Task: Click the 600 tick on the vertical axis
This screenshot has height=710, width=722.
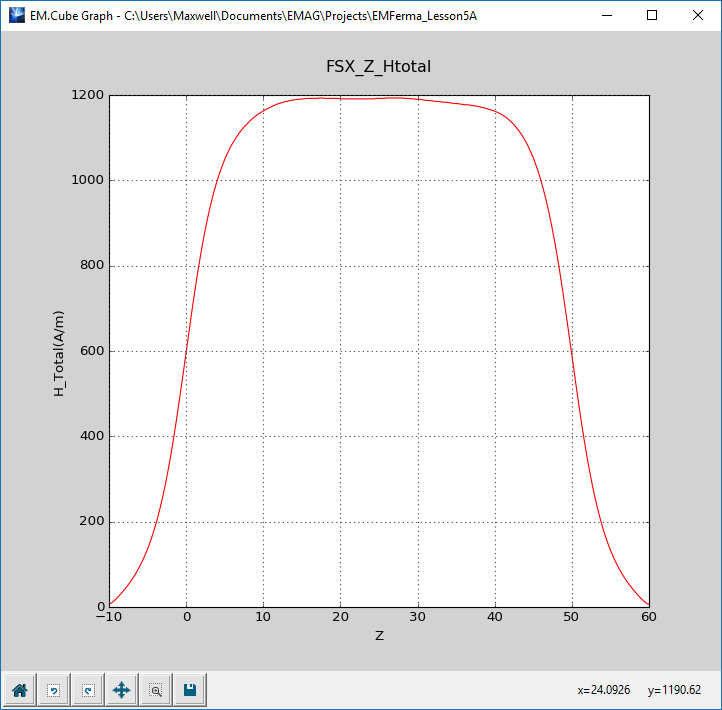Action: (x=91, y=351)
